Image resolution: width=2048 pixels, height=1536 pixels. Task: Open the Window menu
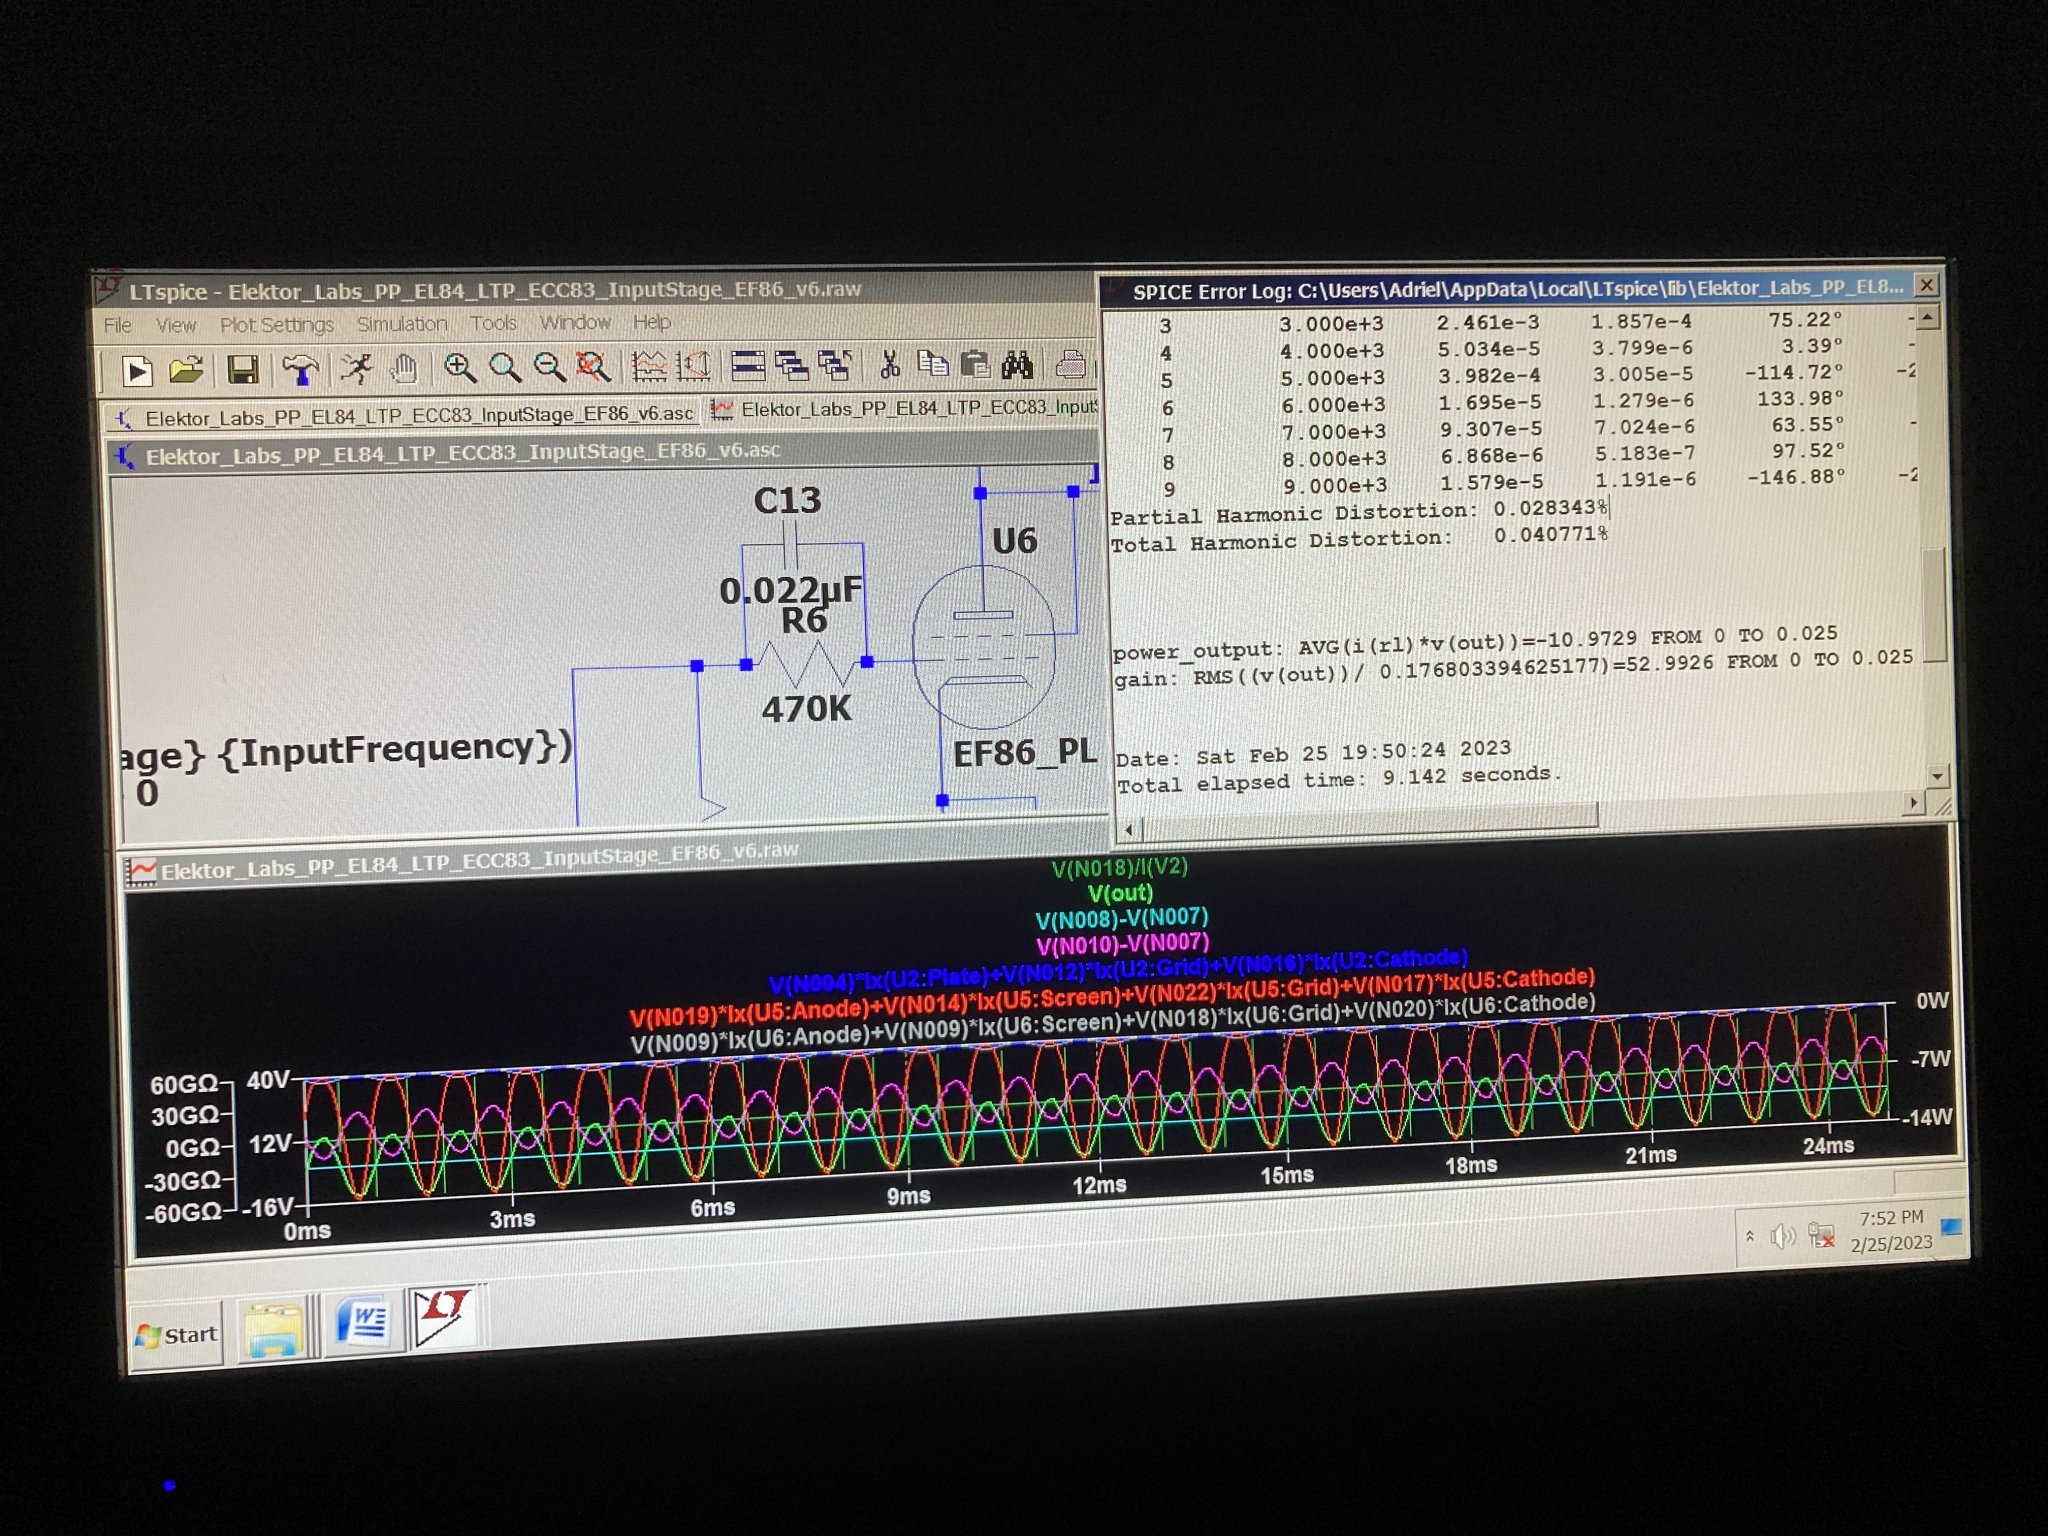[x=575, y=322]
